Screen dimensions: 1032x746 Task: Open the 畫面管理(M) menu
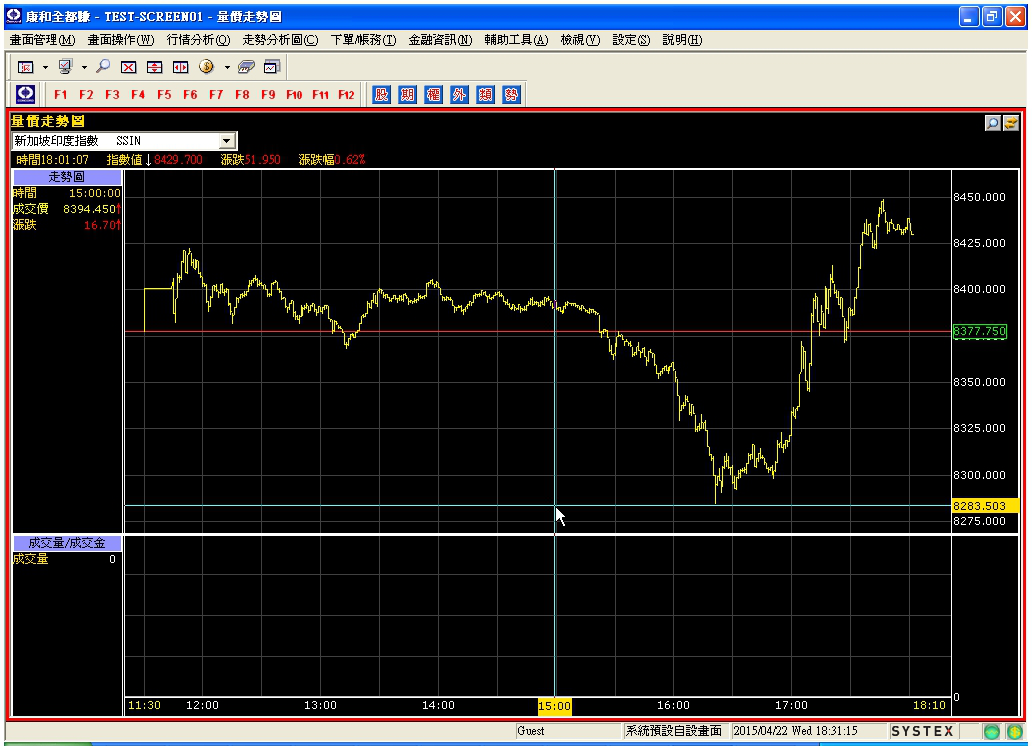(x=42, y=40)
